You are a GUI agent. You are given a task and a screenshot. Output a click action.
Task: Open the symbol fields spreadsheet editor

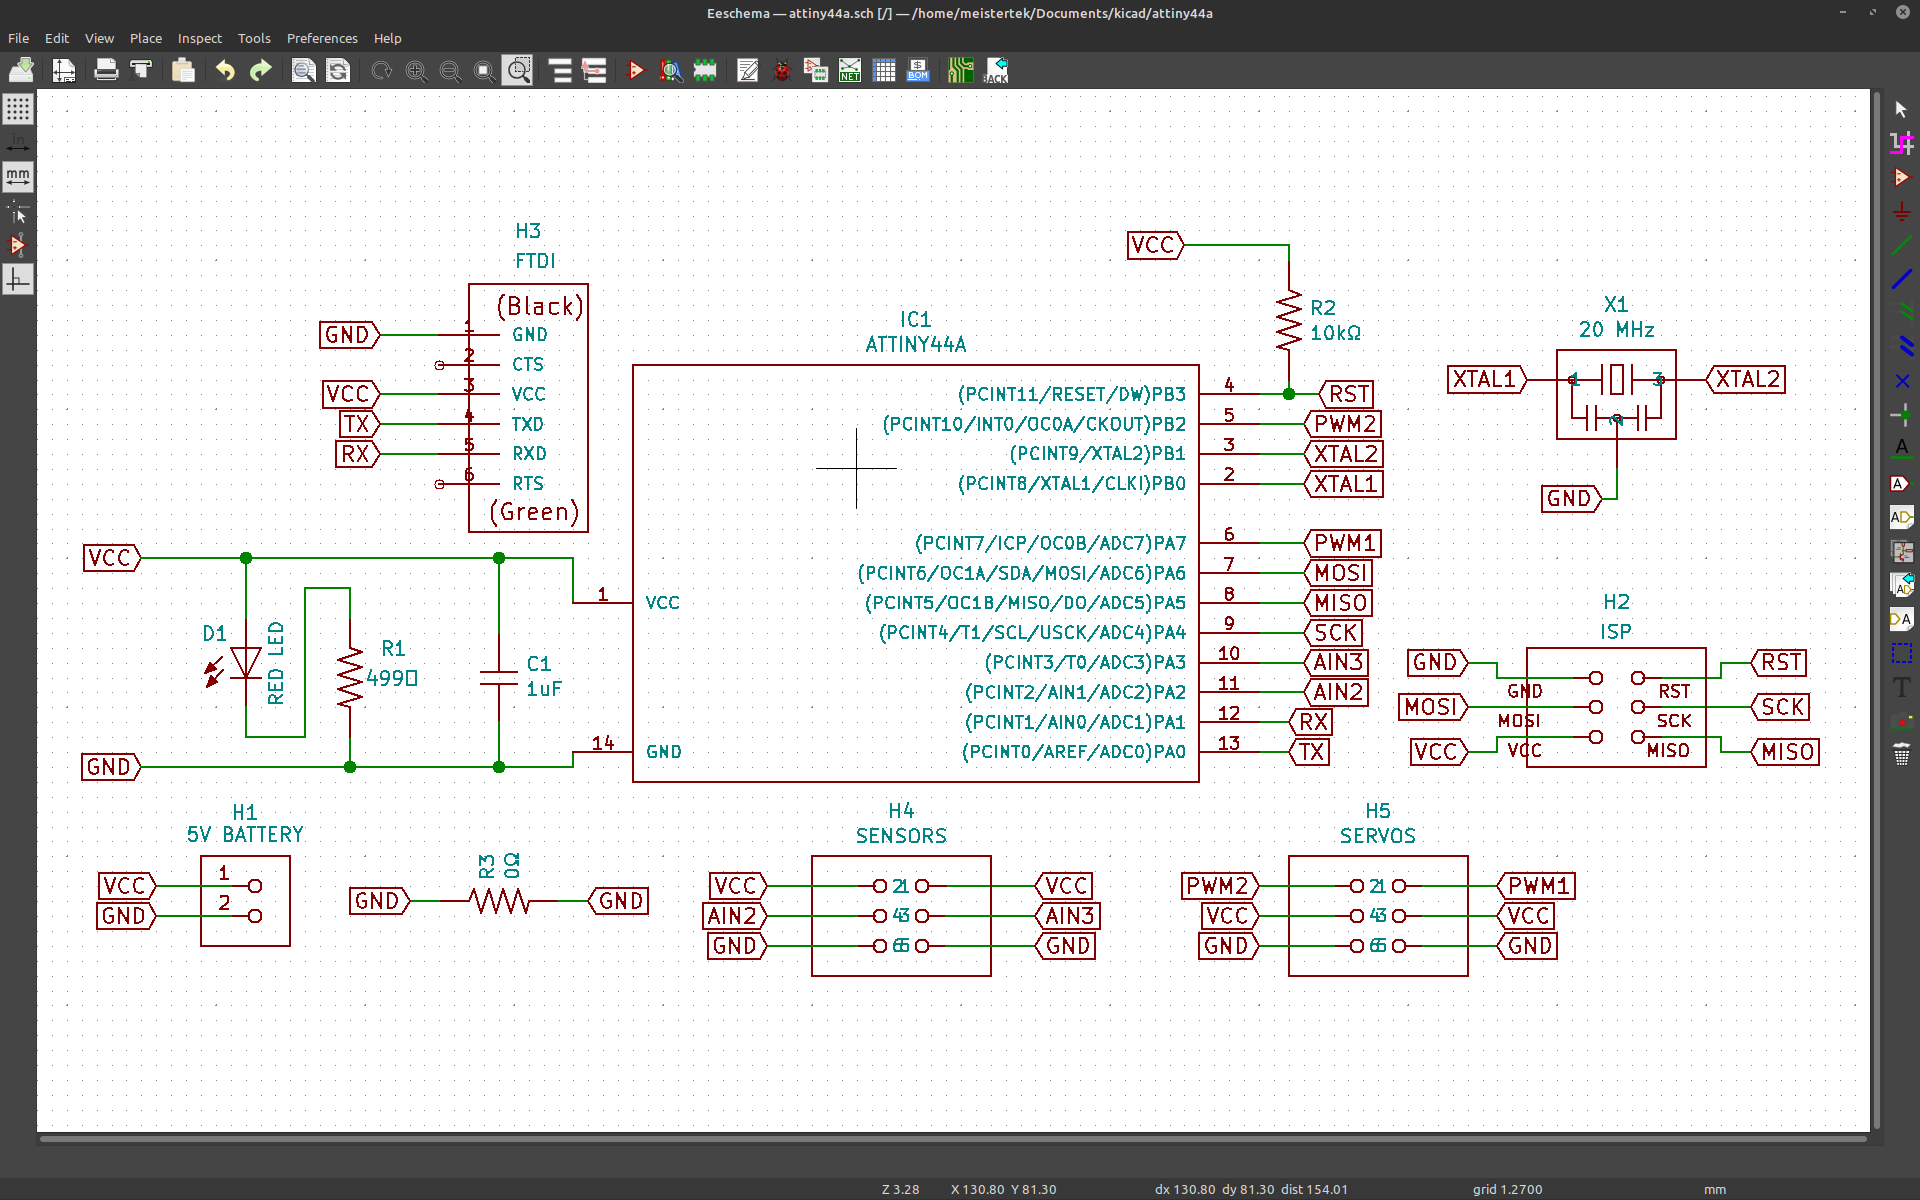(884, 70)
